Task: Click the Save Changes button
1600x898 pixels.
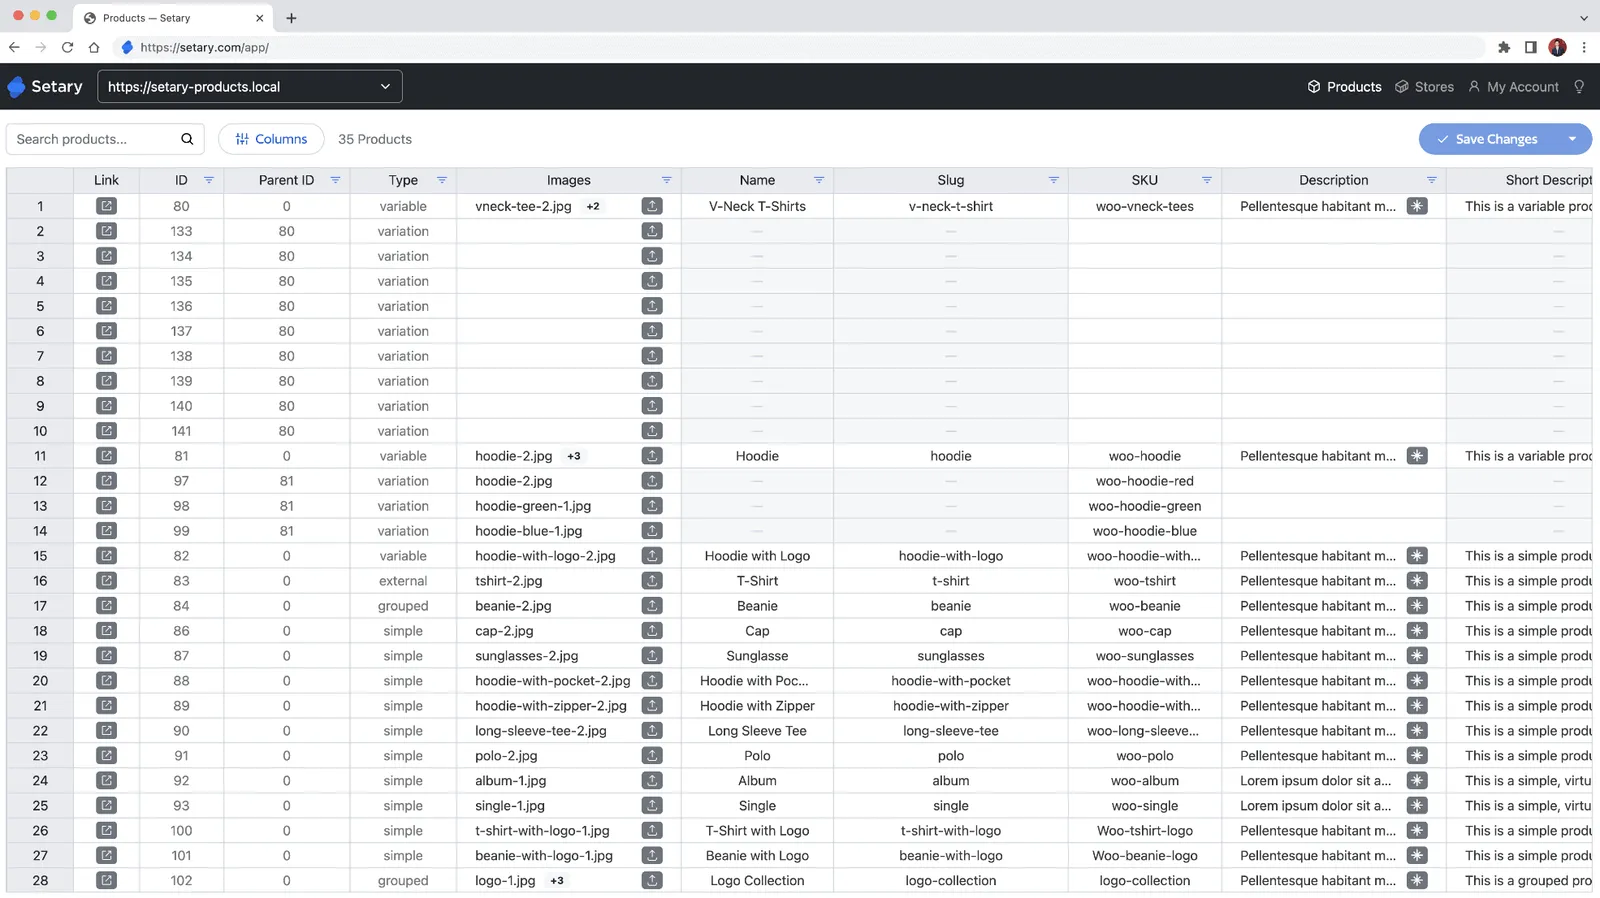Action: coord(1488,139)
